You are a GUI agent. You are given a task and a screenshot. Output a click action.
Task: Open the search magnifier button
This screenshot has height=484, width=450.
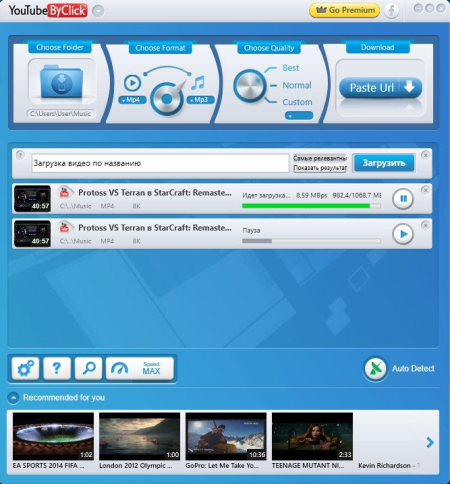click(x=89, y=368)
